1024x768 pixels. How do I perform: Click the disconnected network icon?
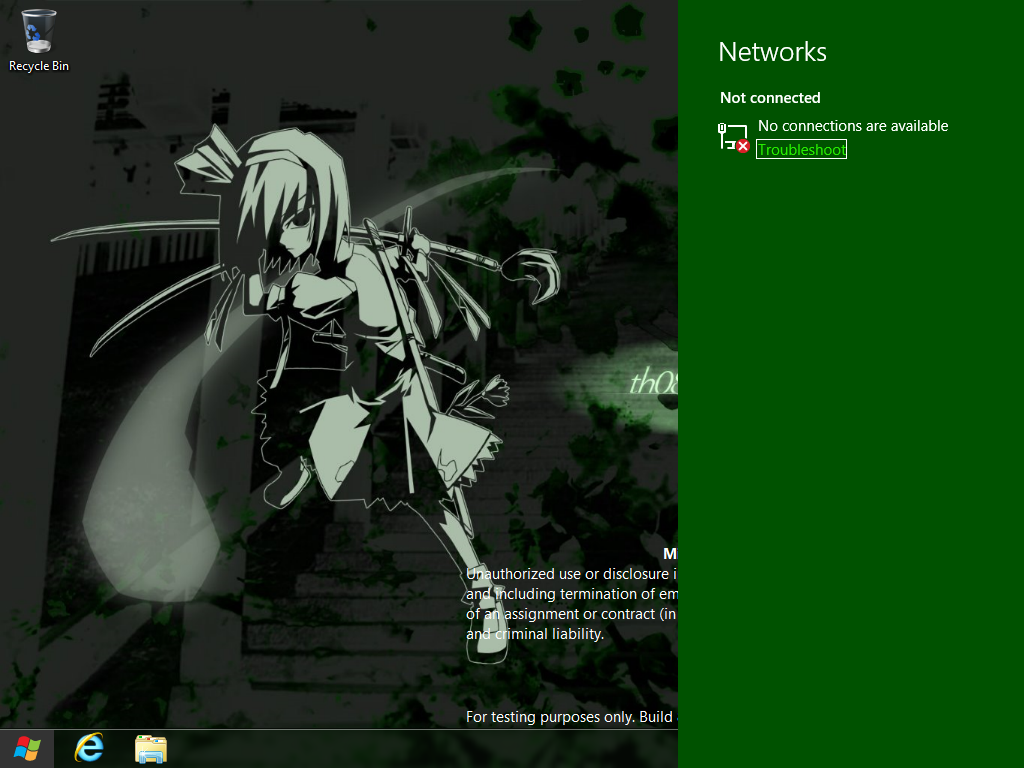click(x=733, y=137)
